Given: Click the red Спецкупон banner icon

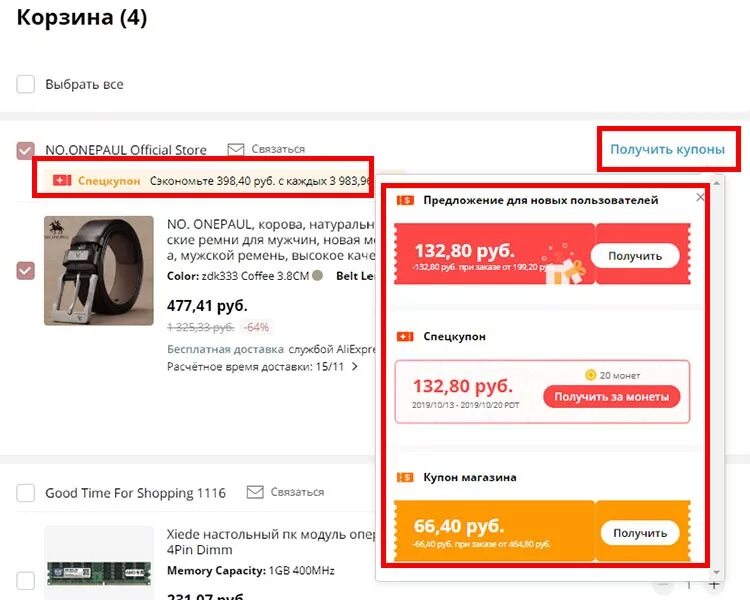Looking at the screenshot, I should [x=63, y=181].
